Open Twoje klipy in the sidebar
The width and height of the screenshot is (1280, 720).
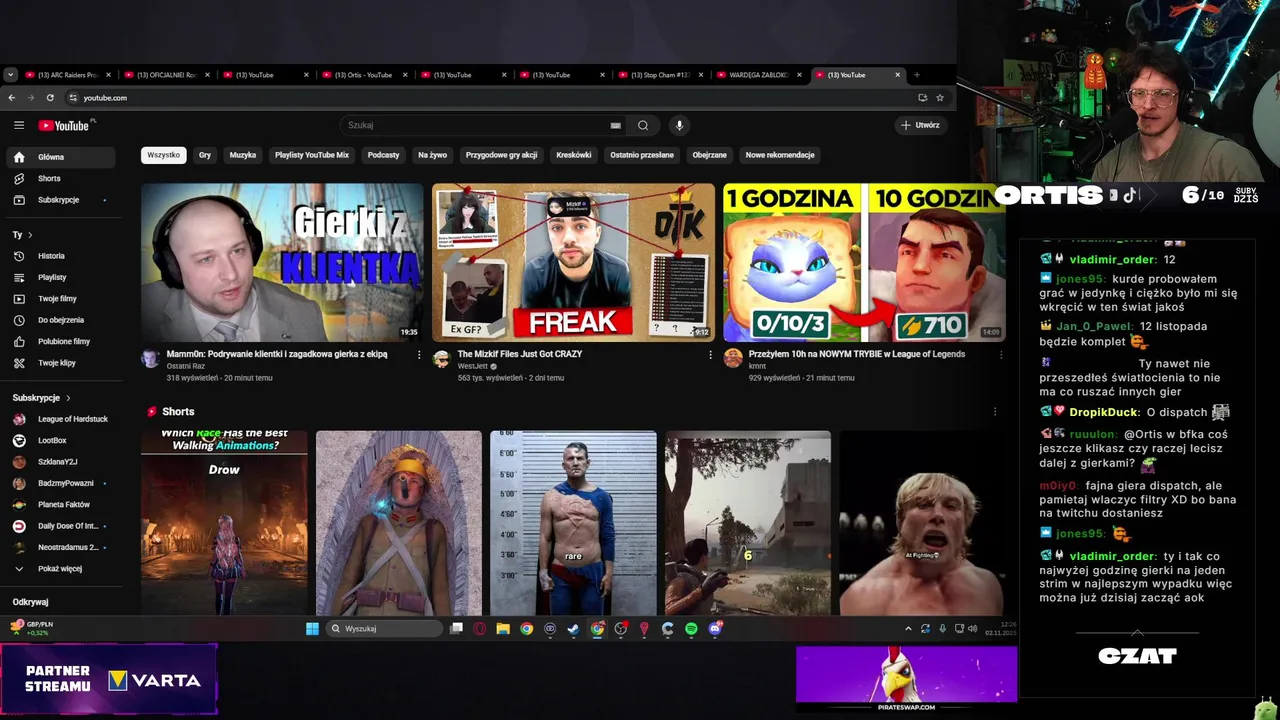coord(60,363)
